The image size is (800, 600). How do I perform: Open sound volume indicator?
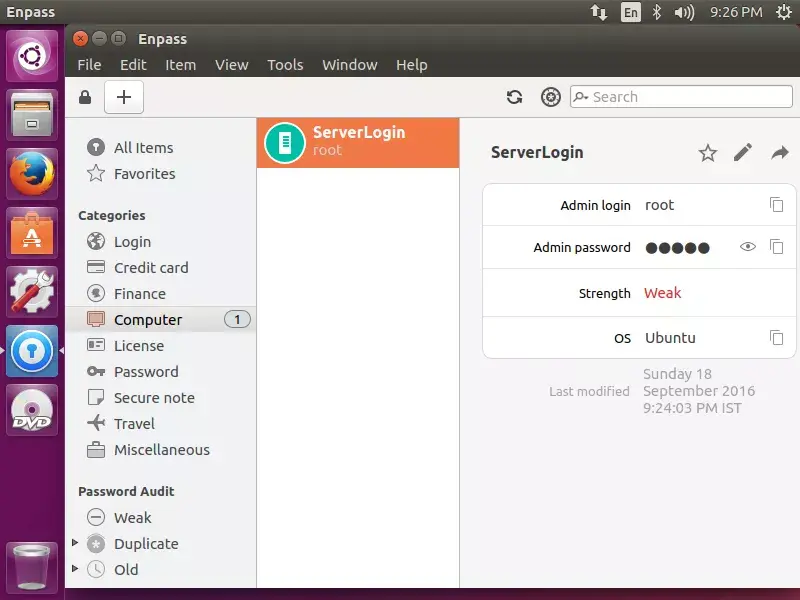tap(684, 12)
